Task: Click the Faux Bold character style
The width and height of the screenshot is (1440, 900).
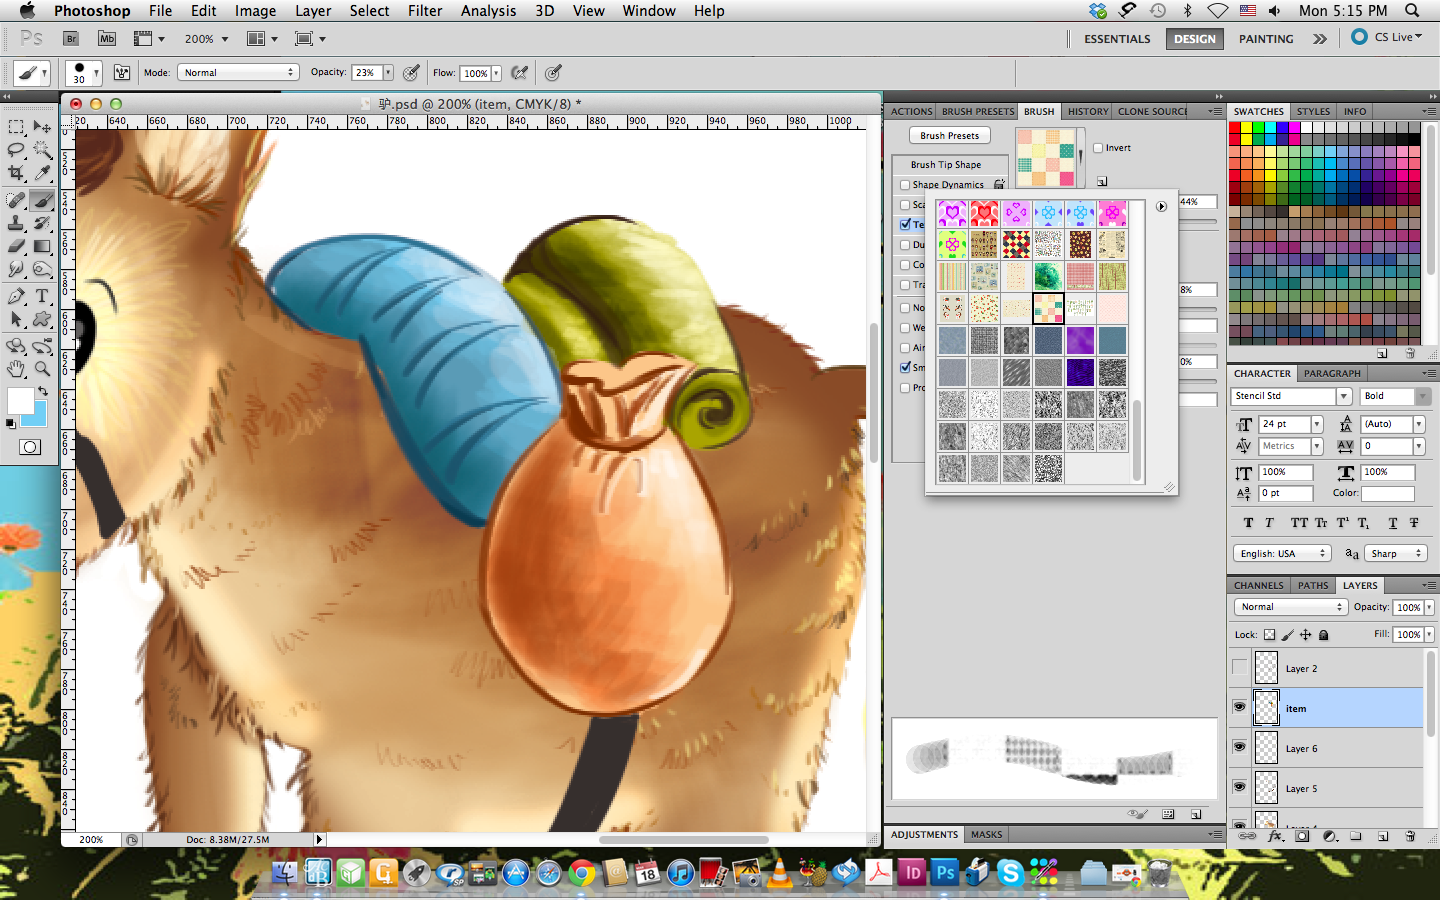Action: tap(1248, 523)
